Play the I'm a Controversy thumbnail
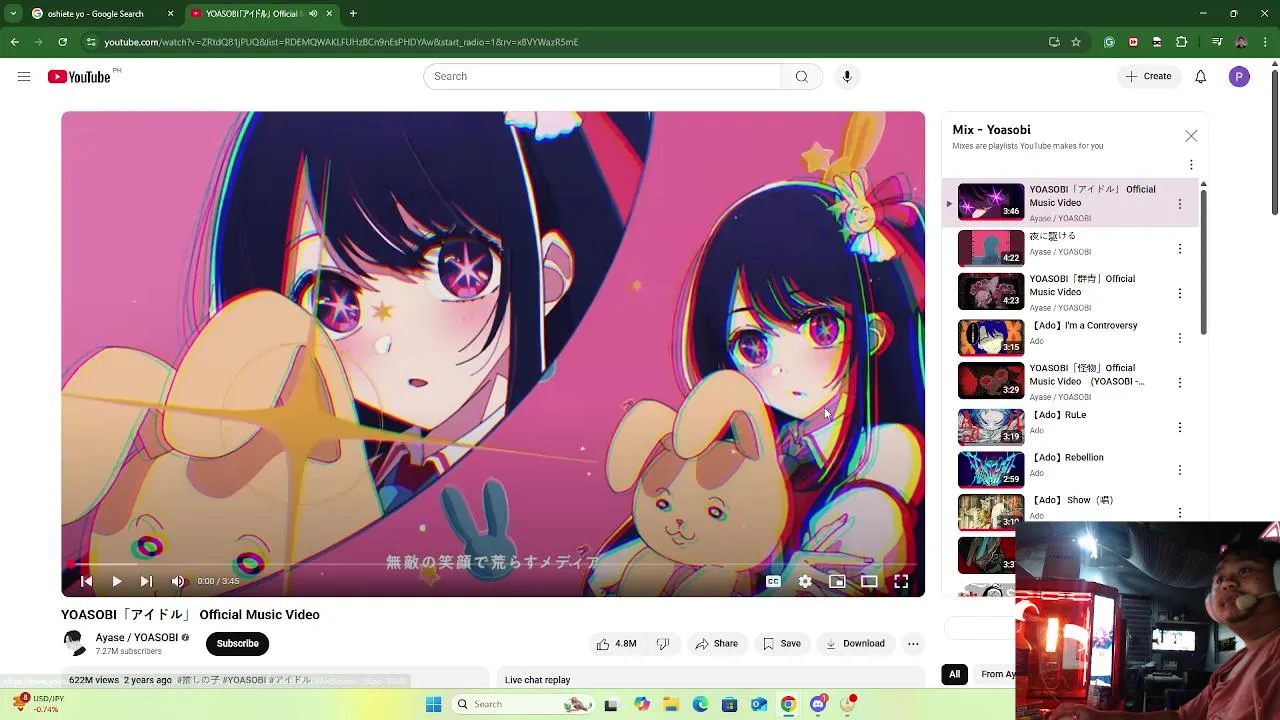This screenshot has height=720, width=1280. (991, 338)
